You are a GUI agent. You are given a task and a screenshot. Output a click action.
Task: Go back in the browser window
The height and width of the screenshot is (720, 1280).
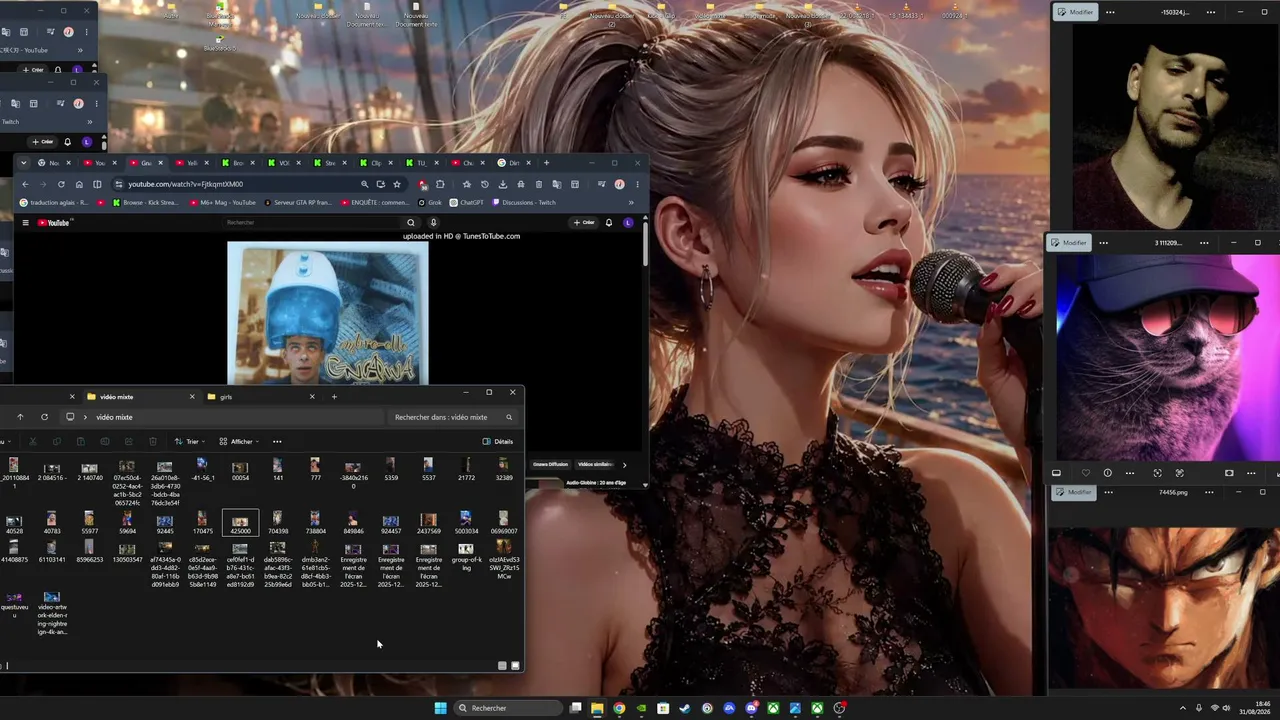click(25, 184)
